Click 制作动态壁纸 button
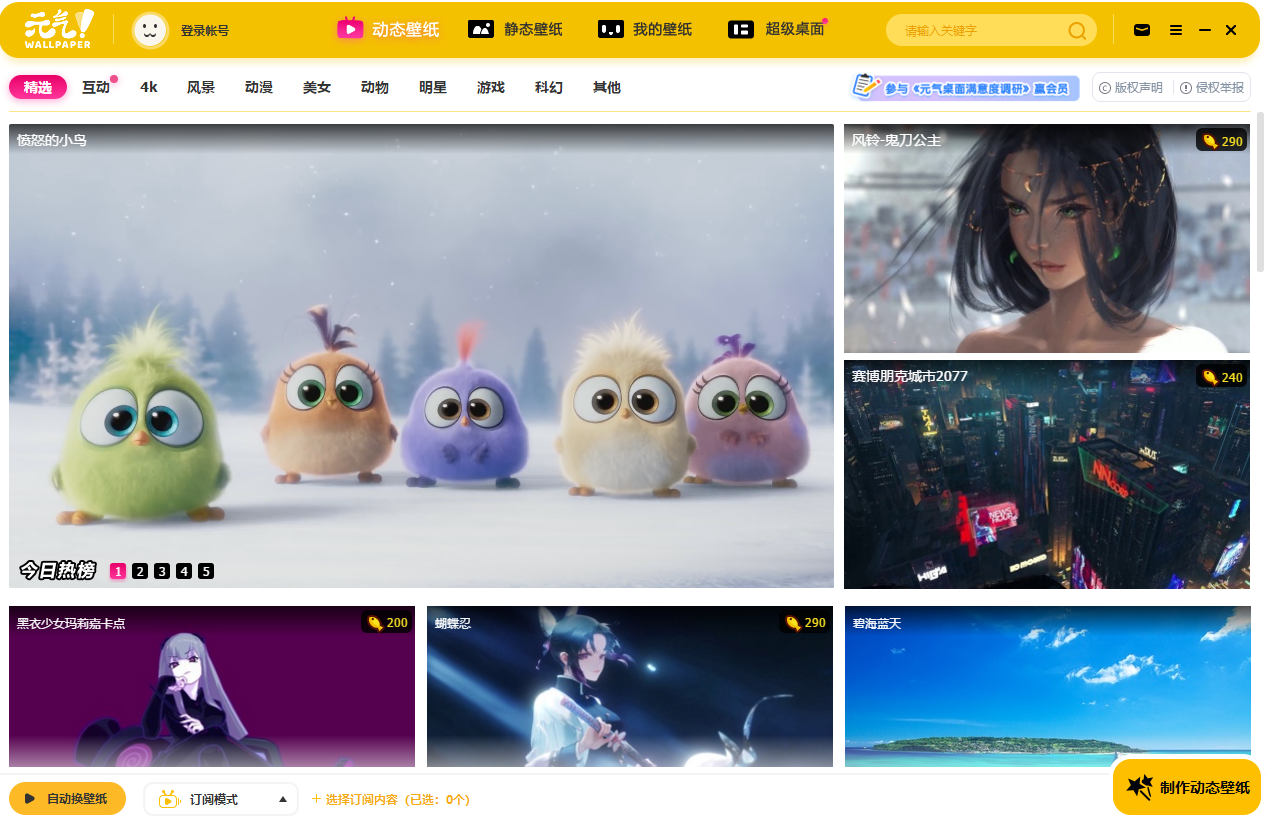Image resolution: width=1266 pixels, height=817 pixels. [x=1187, y=787]
